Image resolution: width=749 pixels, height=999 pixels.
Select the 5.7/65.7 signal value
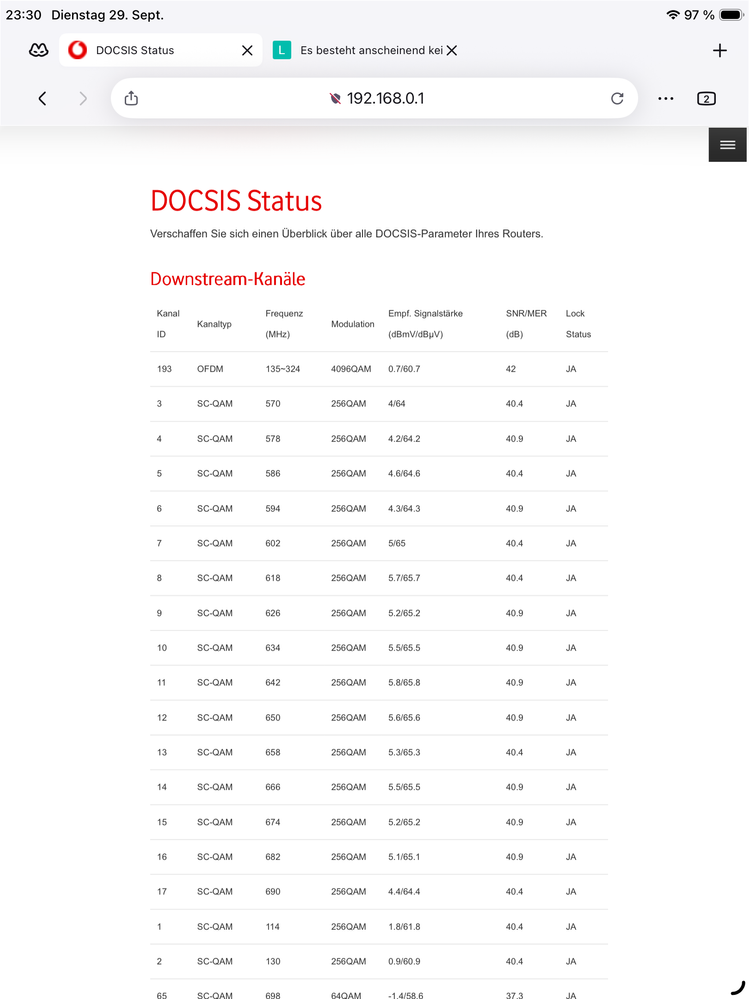click(x=404, y=578)
